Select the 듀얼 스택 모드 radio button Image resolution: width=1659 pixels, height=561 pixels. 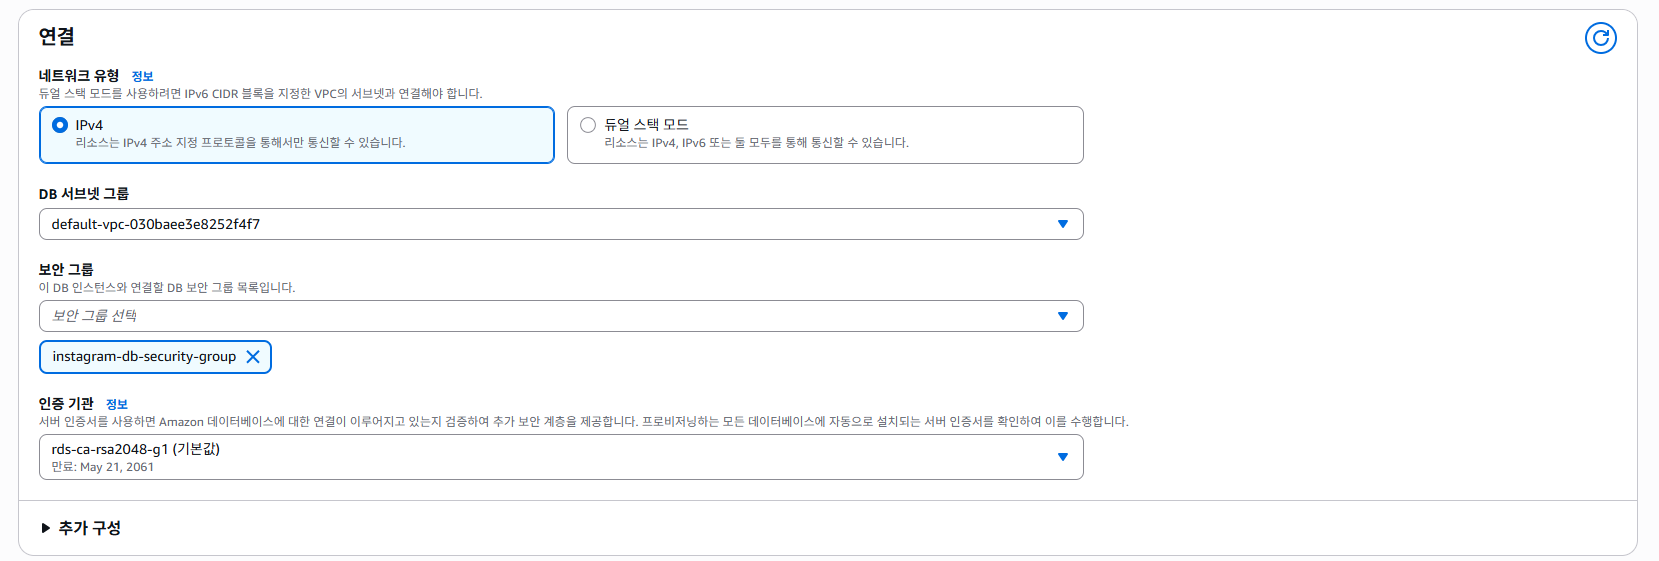click(588, 125)
